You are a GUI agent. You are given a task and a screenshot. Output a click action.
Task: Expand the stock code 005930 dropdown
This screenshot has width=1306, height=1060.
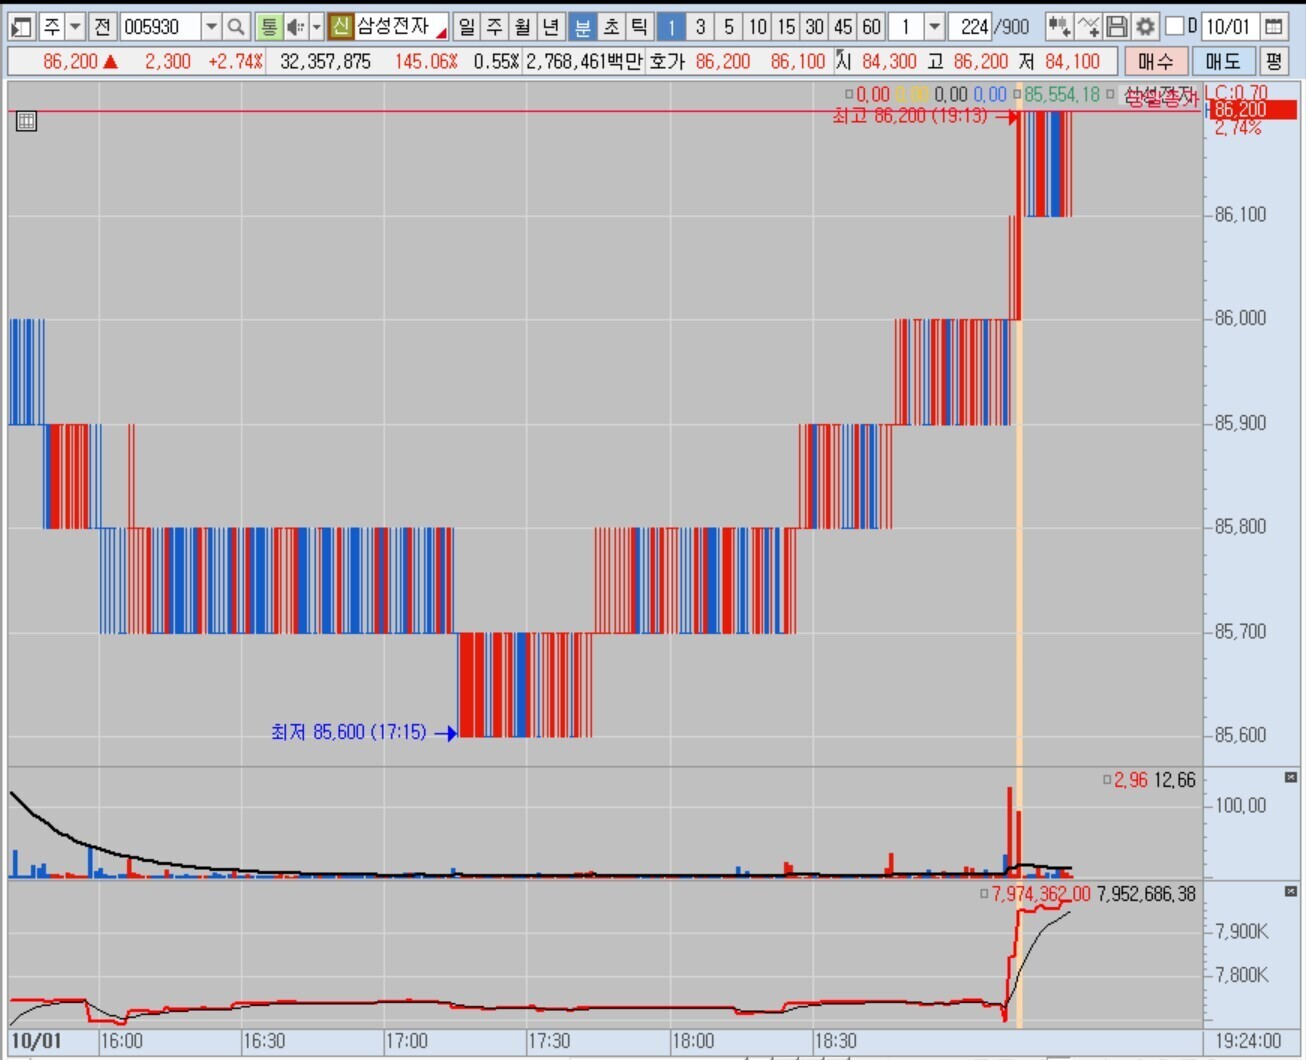pos(211,27)
